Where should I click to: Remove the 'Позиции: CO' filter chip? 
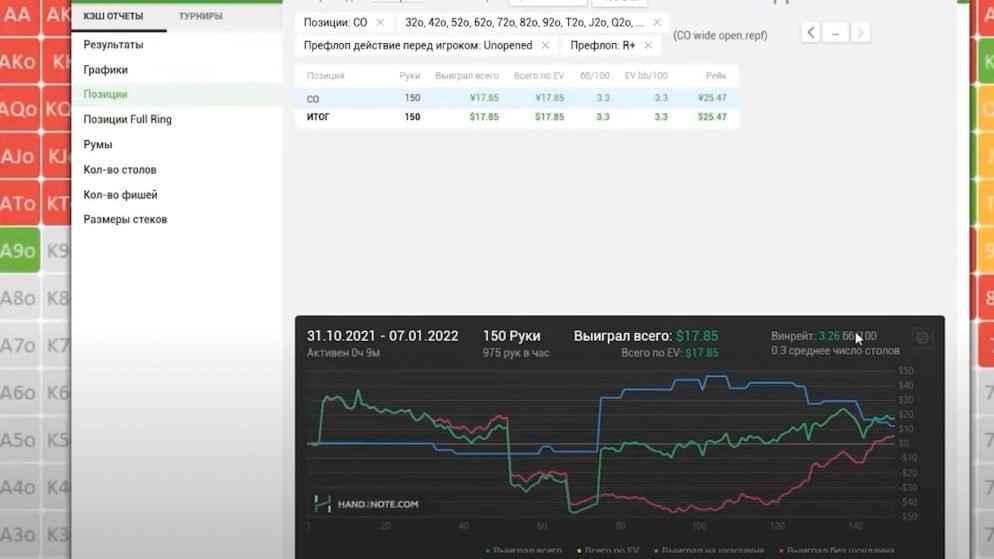pos(380,22)
